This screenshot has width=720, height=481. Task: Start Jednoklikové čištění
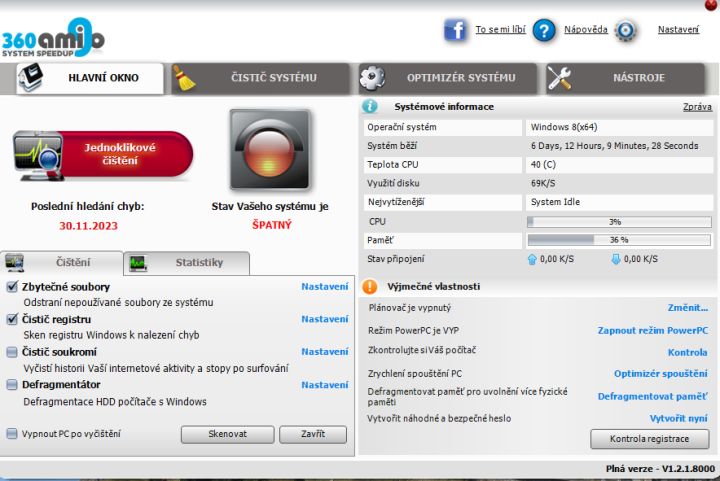click(x=103, y=155)
